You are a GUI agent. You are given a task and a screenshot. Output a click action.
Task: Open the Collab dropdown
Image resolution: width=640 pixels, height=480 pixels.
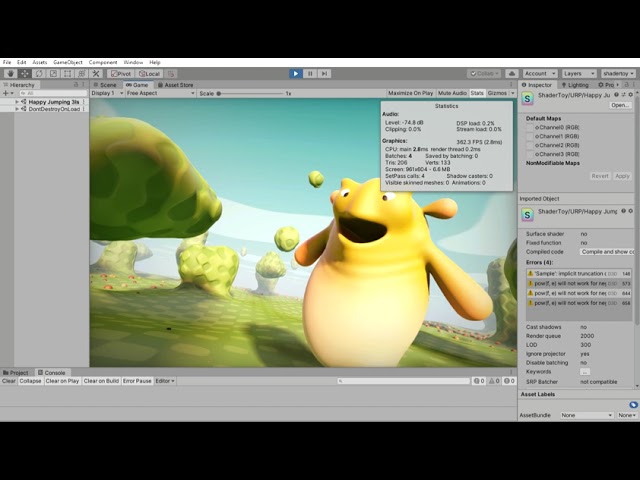coord(484,73)
